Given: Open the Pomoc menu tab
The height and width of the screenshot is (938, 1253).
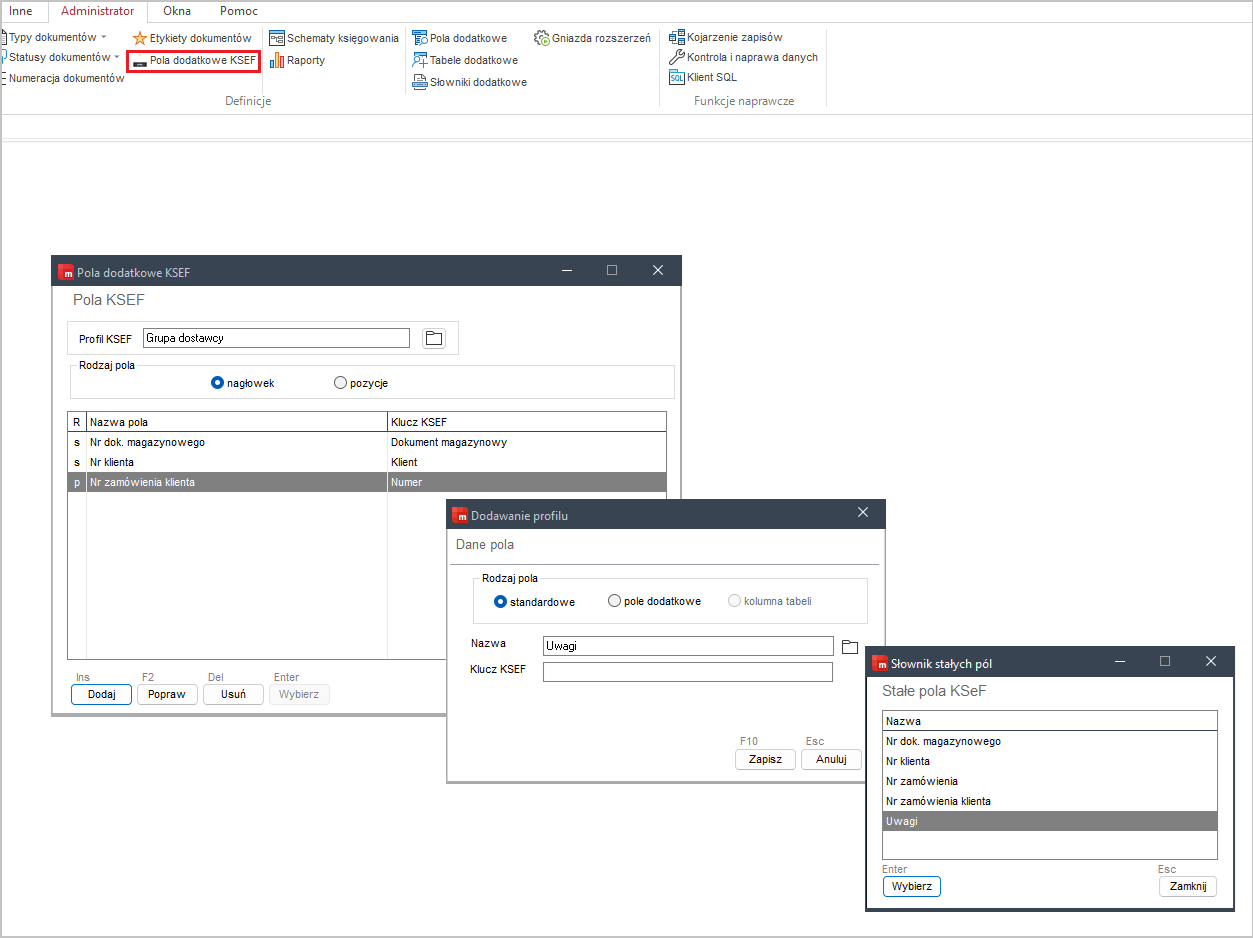Looking at the screenshot, I should coord(238,11).
